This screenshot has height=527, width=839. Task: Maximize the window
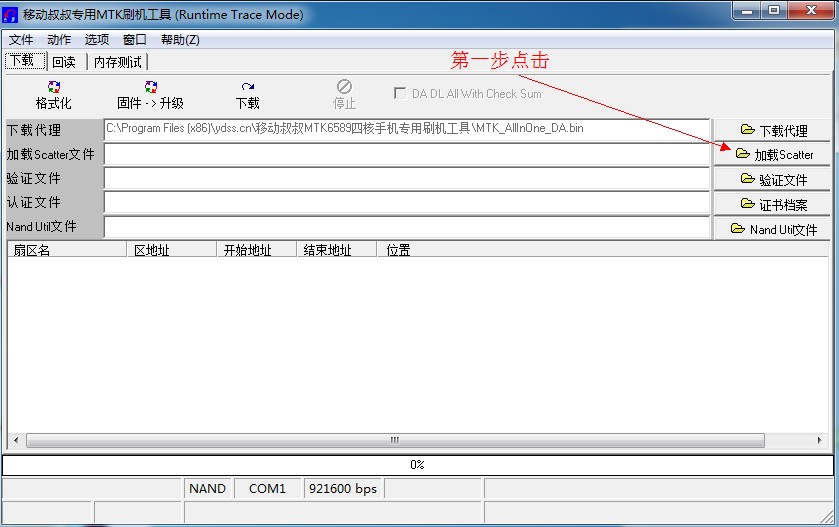point(774,11)
